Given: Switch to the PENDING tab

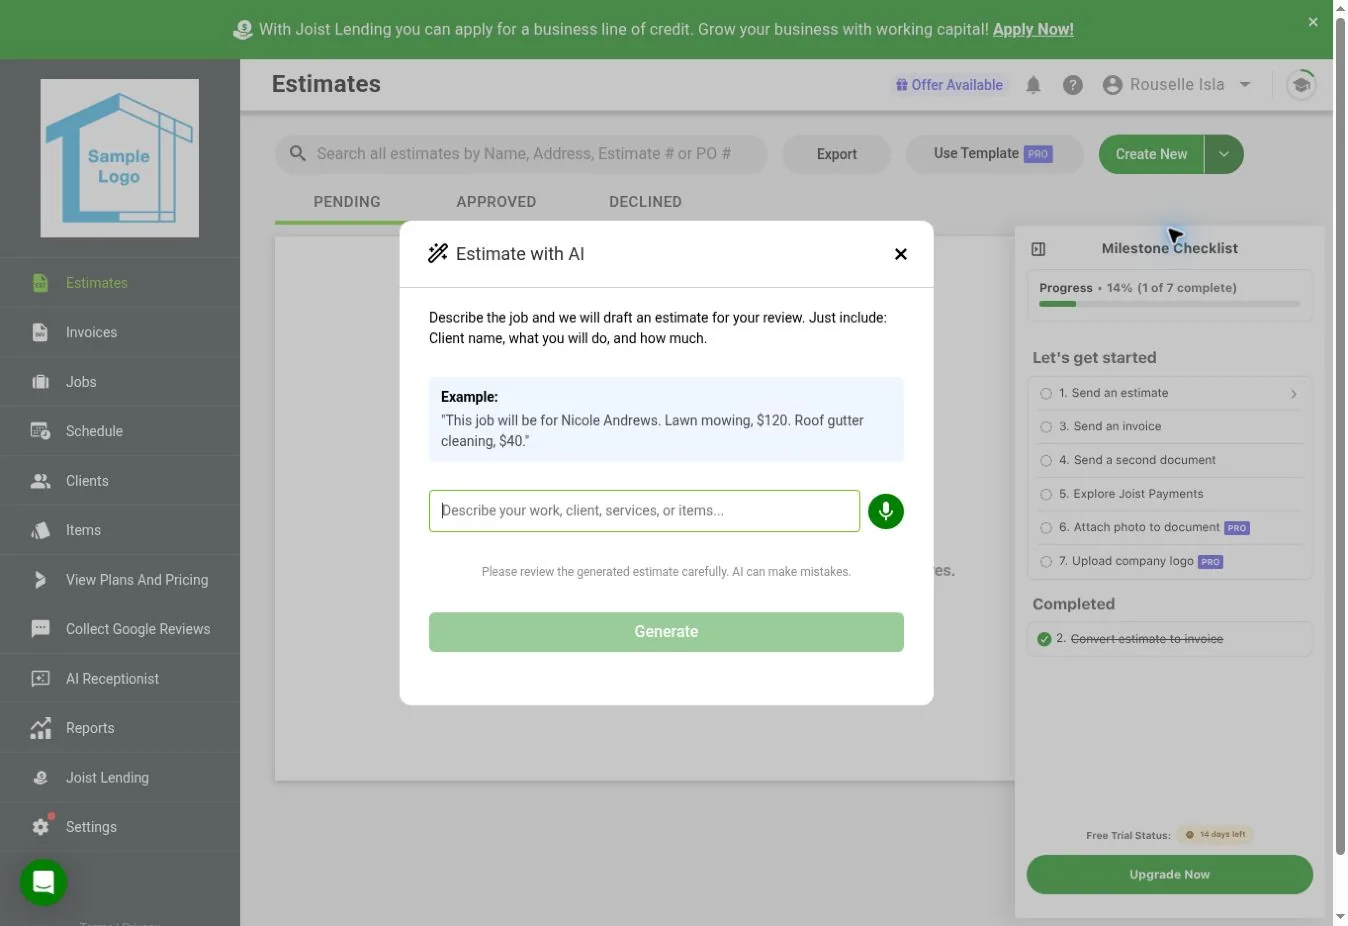Looking at the screenshot, I should (347, 202).
